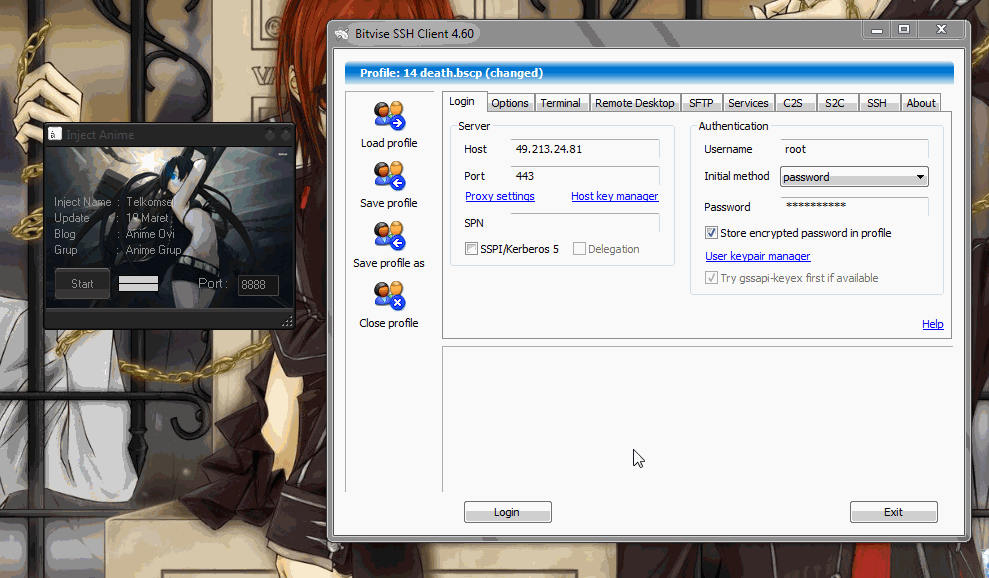Switch to the Terminal tab
989x578 pixels.
(560, 103)
